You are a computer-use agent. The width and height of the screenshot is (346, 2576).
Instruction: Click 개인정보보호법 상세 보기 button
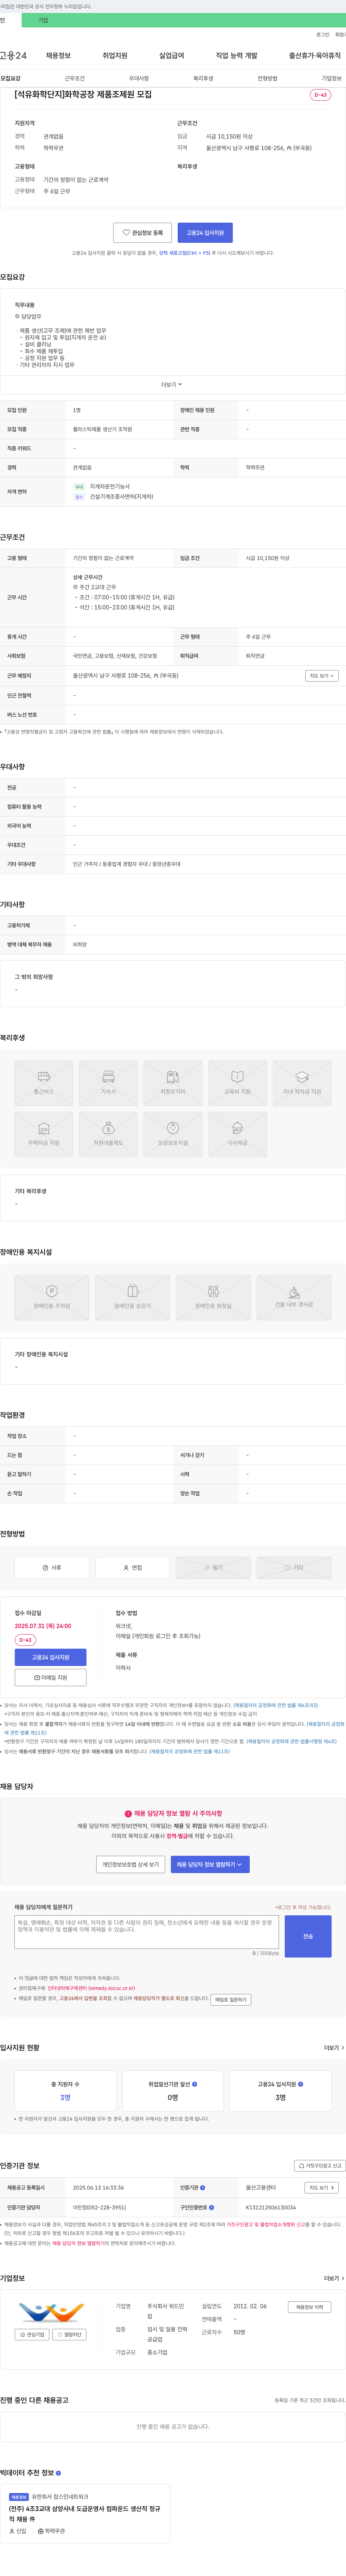[x=131, y=1864]
